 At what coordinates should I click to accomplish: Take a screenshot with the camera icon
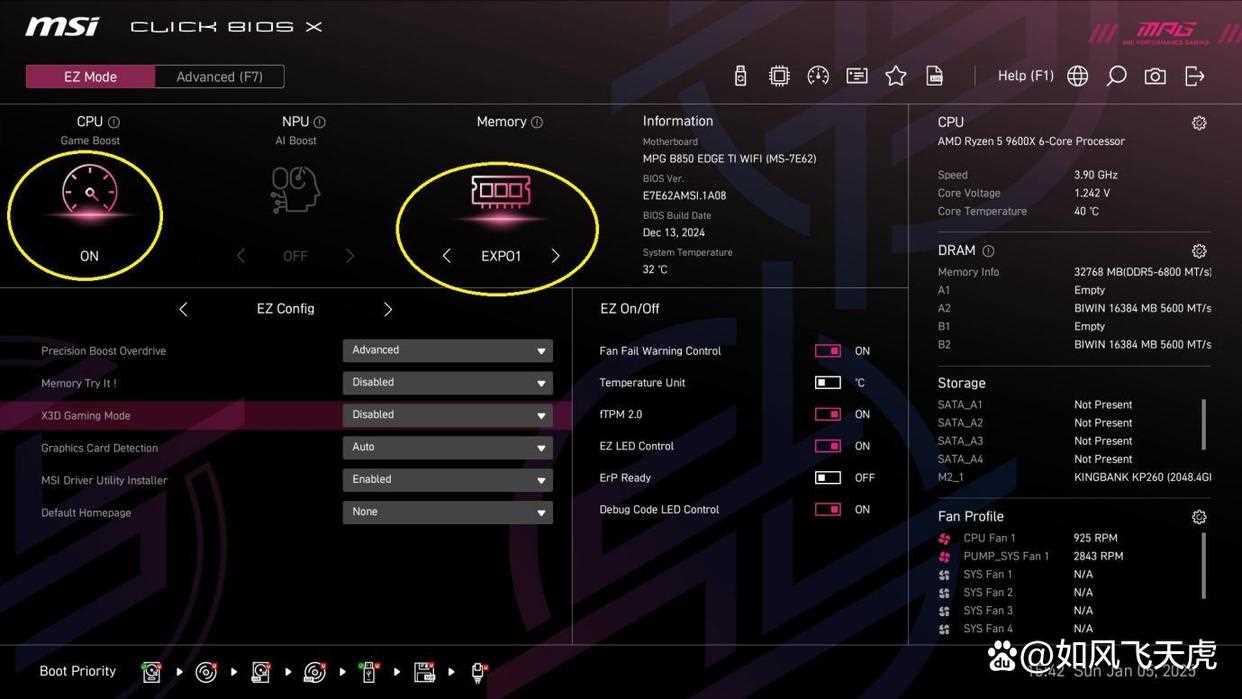coord(1155,76)
